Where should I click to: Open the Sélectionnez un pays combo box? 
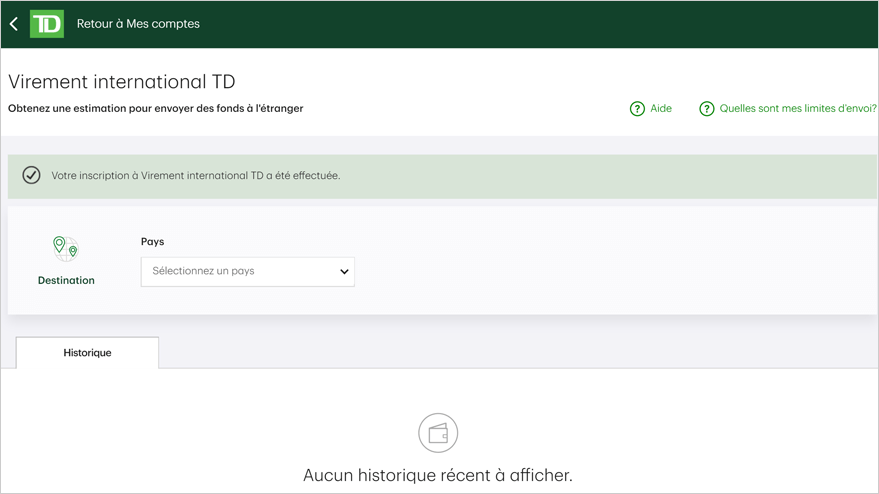click(x=248, y=272)
